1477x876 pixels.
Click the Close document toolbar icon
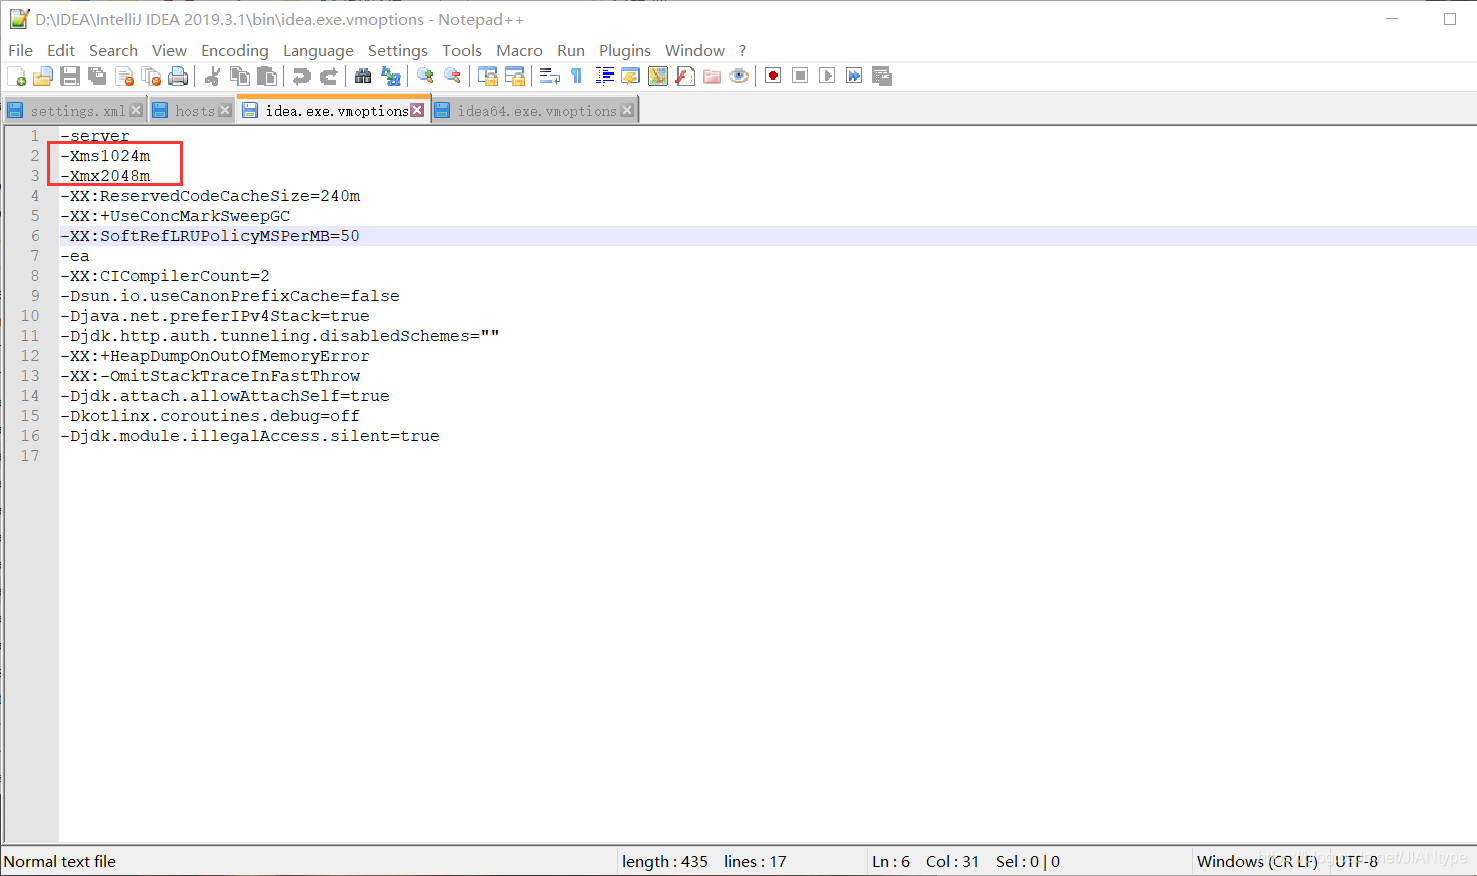tap(124, 76)
